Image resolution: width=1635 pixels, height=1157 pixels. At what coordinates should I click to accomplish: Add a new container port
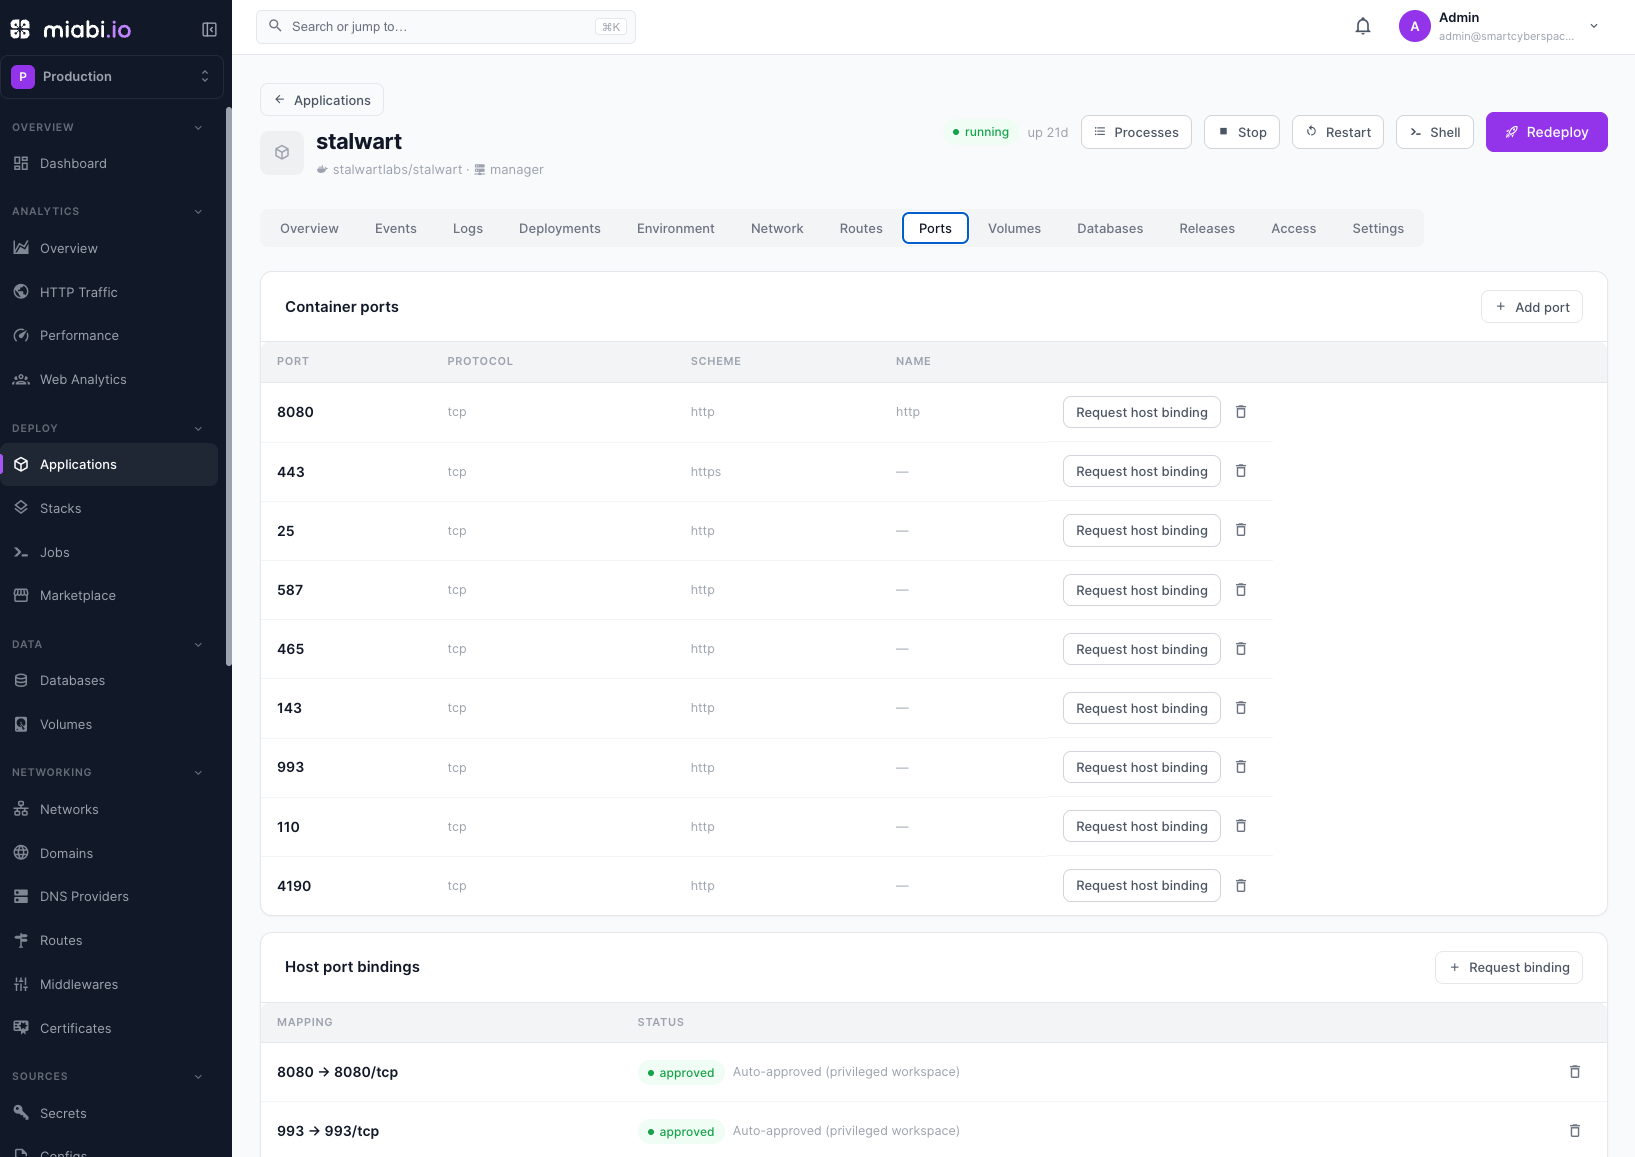[1532, 307]
